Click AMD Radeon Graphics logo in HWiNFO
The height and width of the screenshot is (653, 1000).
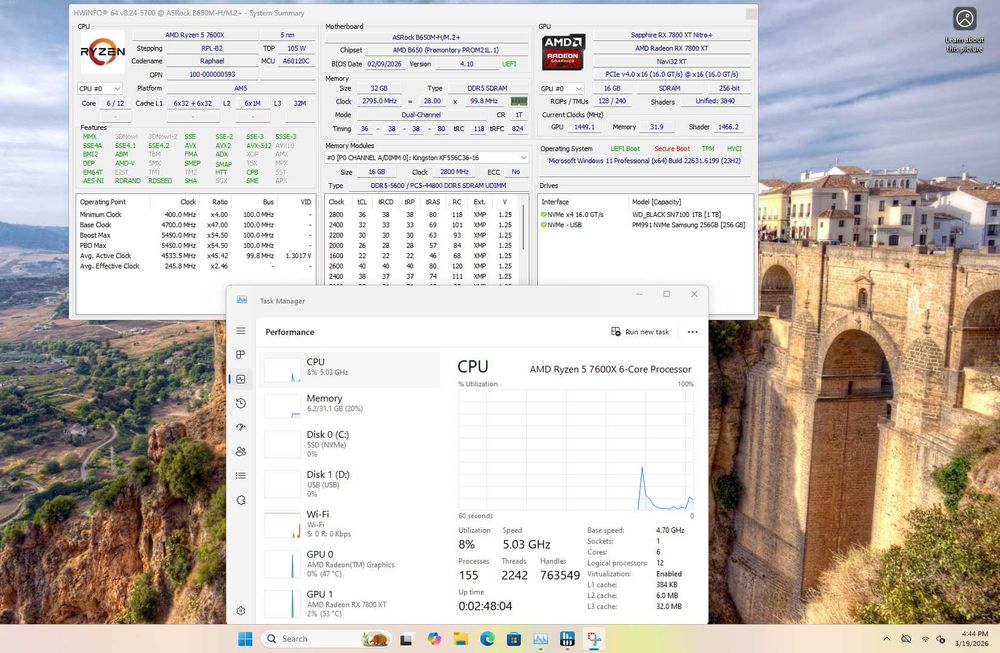563,52
